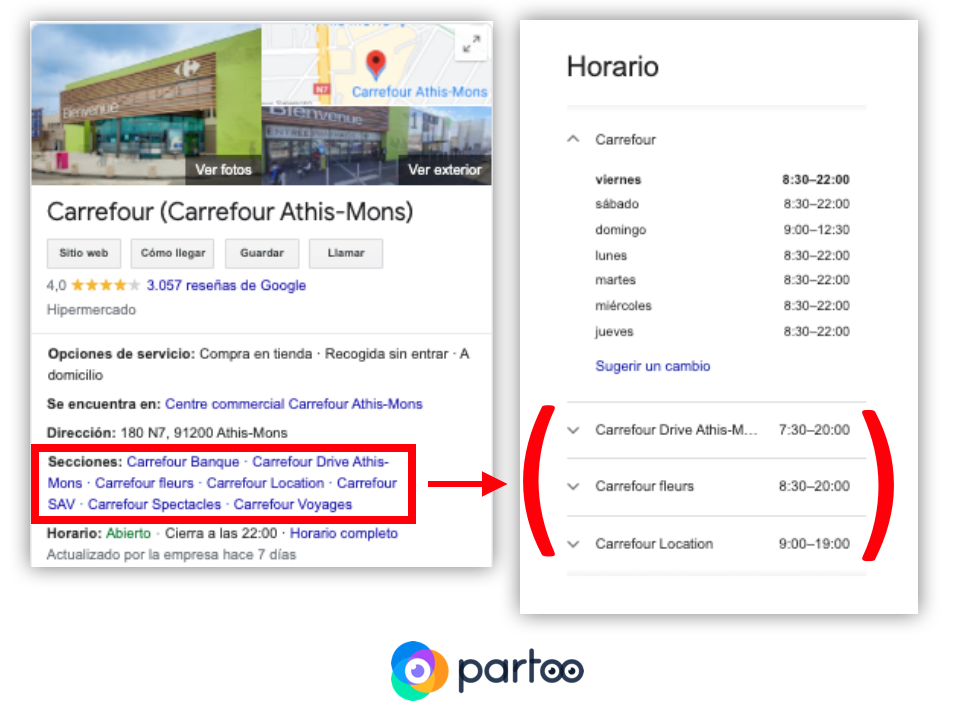Click the Guardar button
The image size is (960, 716).
click(x=262, y=253)
